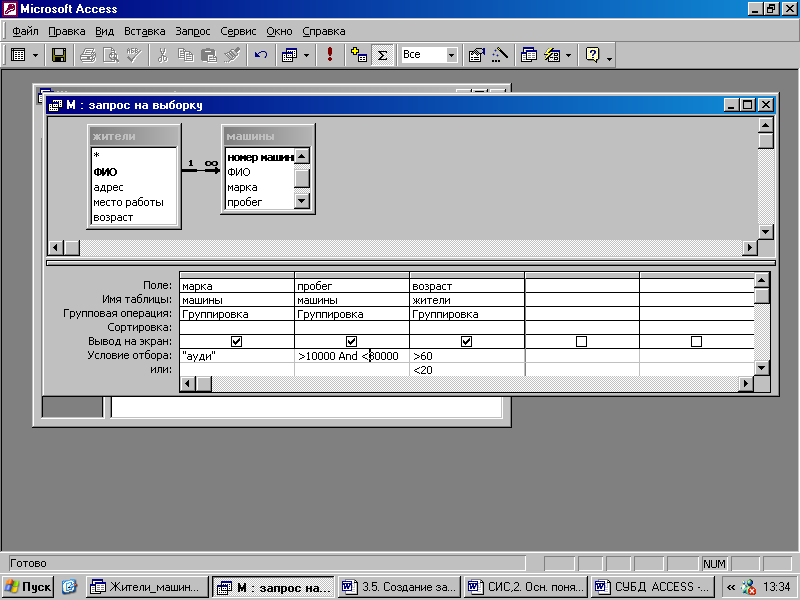Switch to 'СИС,2. Осн. поня...' taskbar button
Viewport: 800px width, 600px height.
point(526,587)
